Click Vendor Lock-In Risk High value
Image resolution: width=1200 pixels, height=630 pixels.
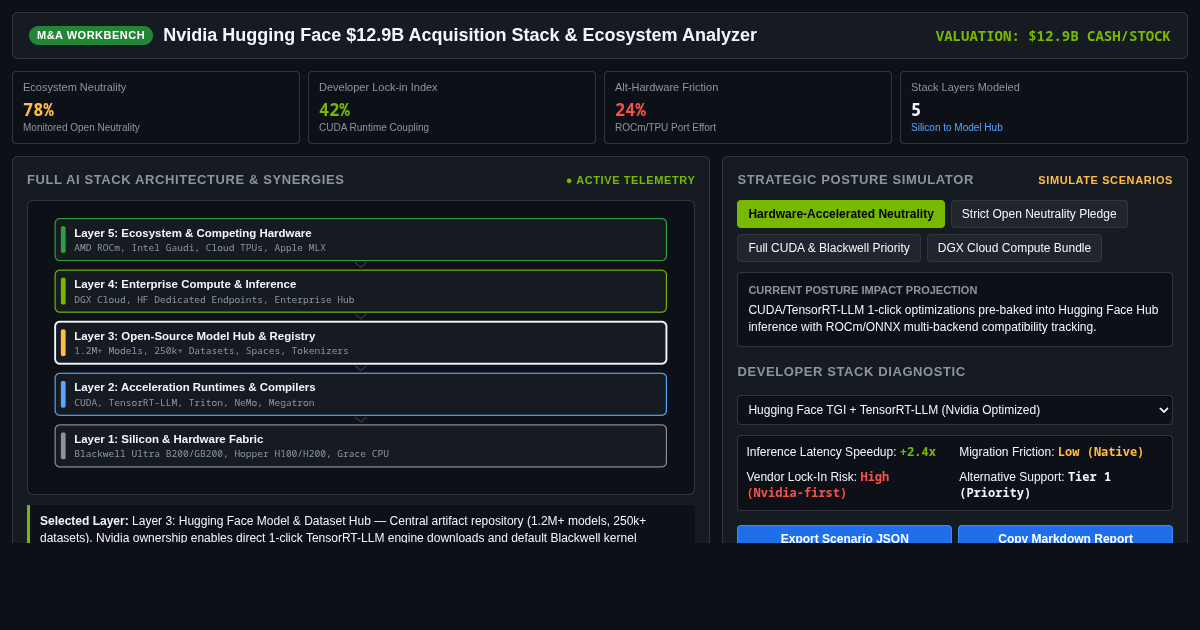pyautogui.click(x=818, y=485)
